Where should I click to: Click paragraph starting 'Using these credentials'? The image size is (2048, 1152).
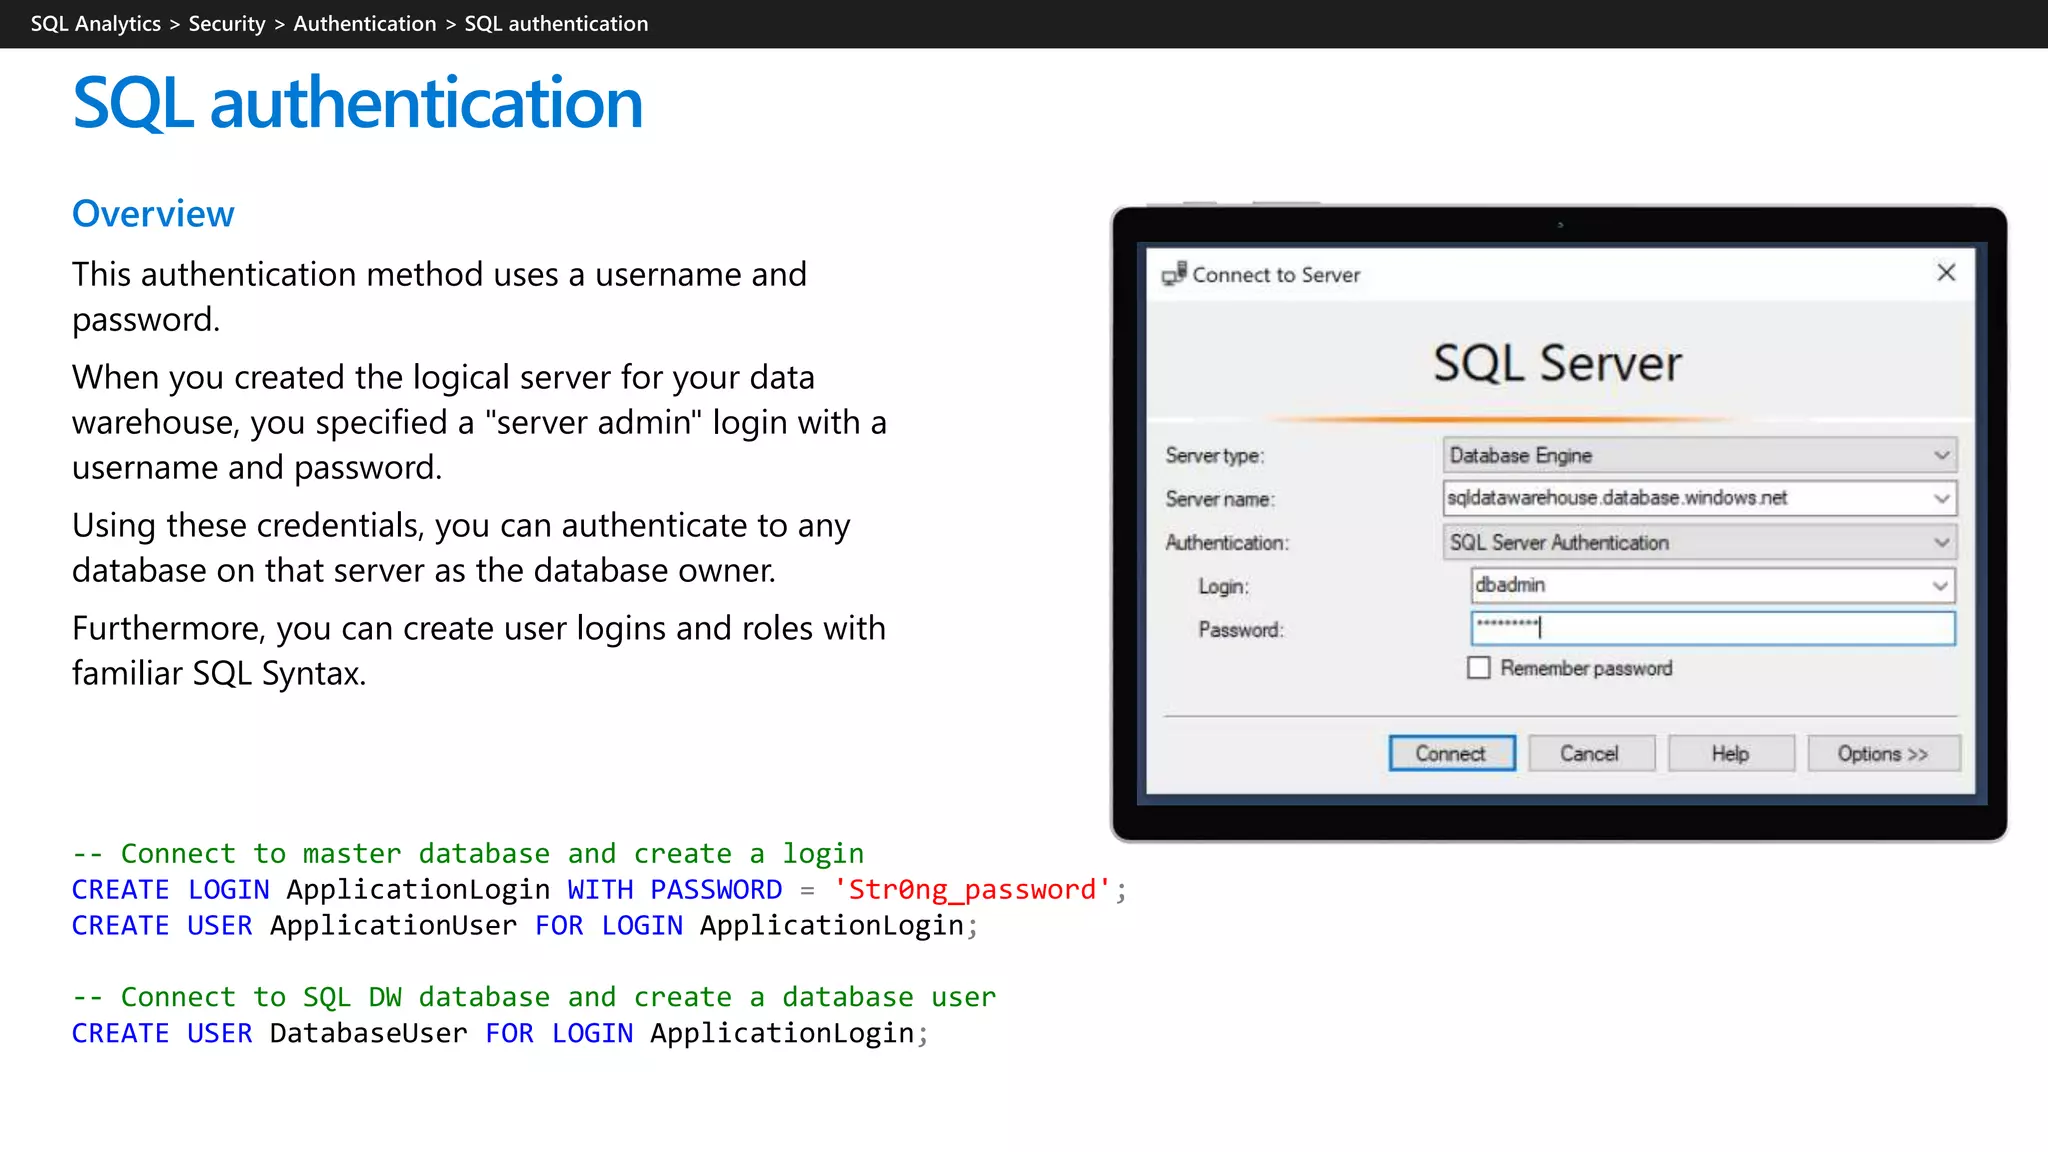tap(461, 548)
